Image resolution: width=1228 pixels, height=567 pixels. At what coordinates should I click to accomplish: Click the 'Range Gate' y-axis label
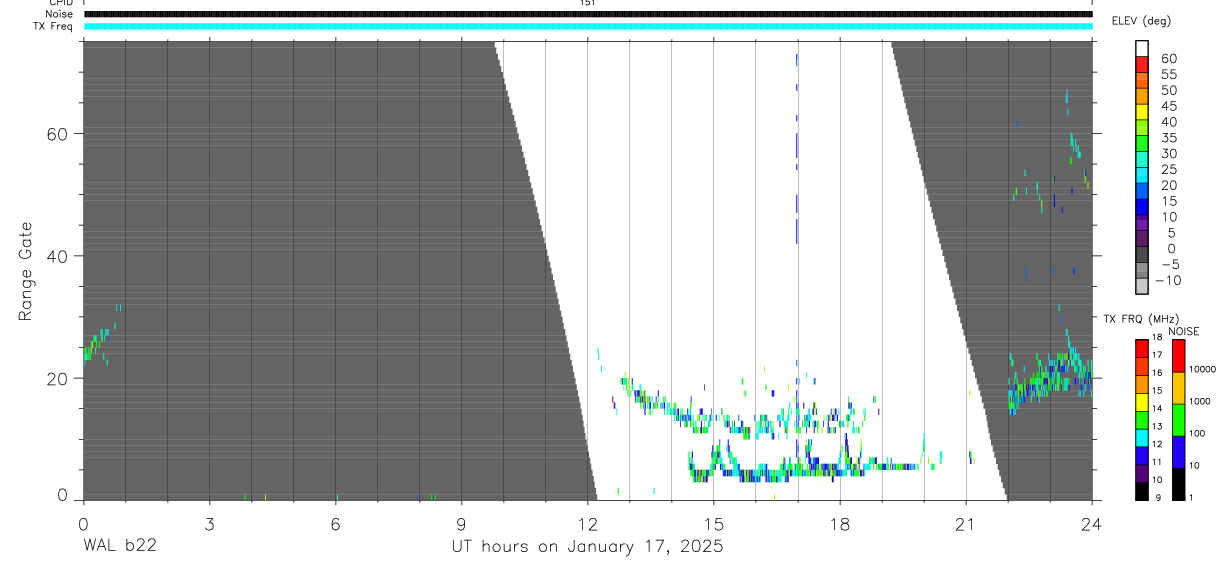click(26, 271)
